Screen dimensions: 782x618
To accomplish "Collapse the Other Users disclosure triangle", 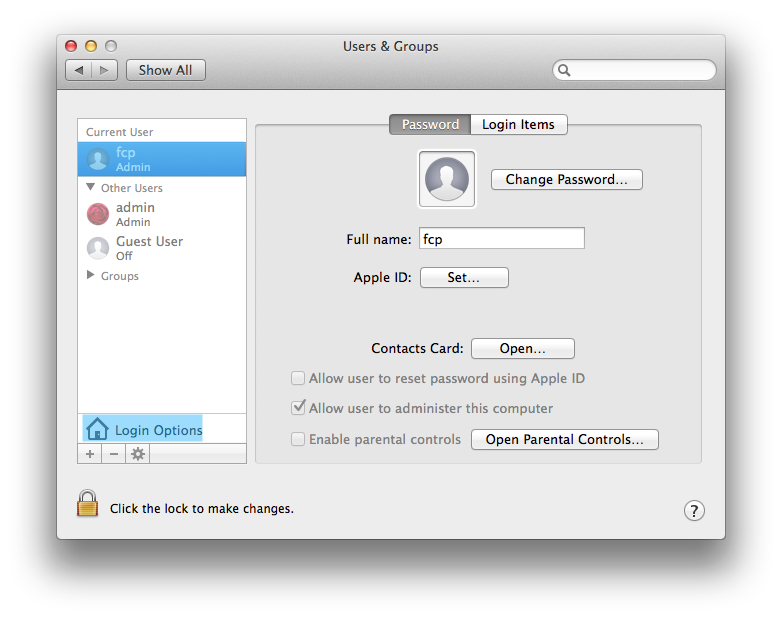I will tap(90, 187).
